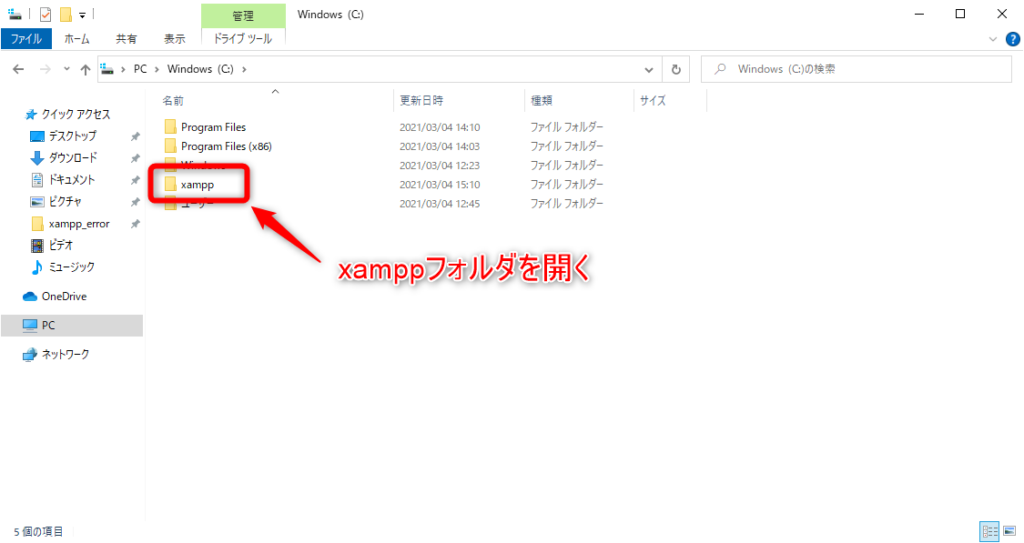Go back with the back arrow
The image size is (1024, 543).
coord(18,69)
